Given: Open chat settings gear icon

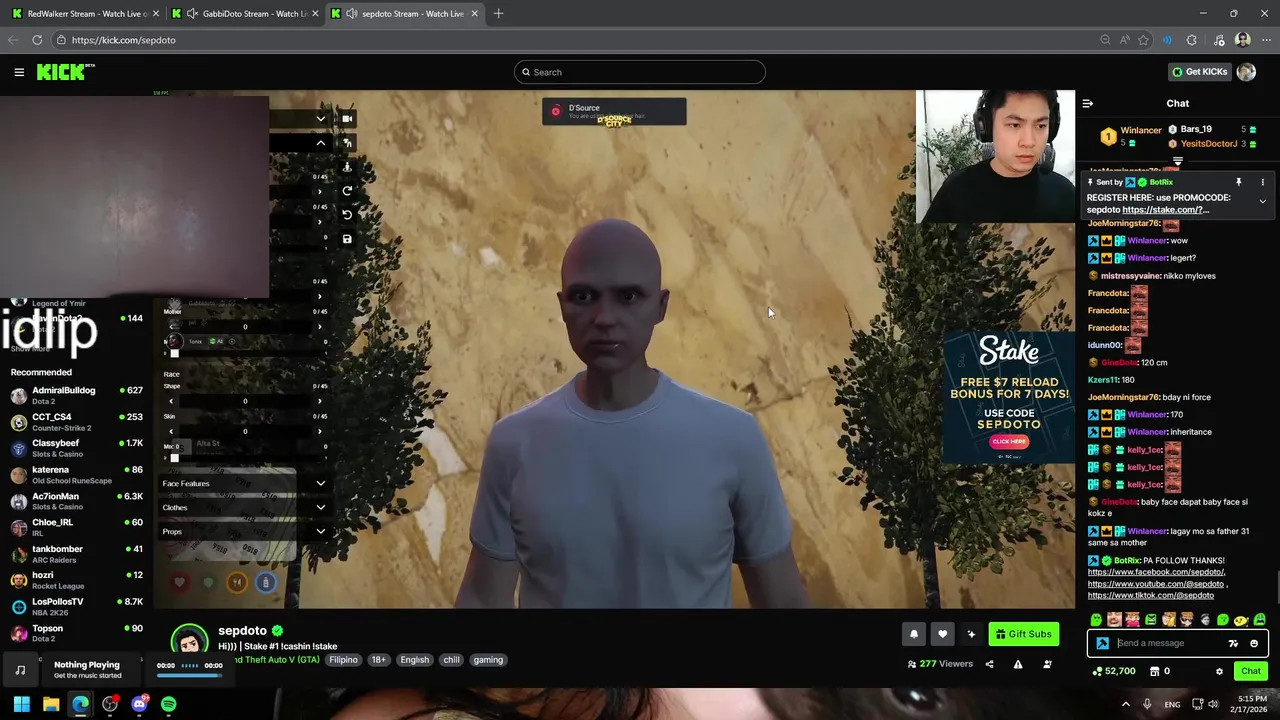Looking at the screenshot, I should click(1219, 672).
